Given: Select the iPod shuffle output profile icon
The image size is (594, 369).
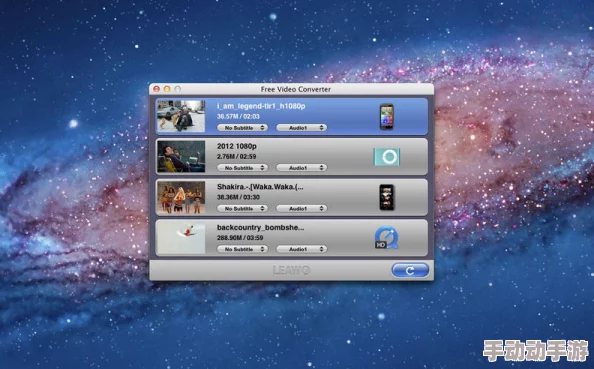Looking at the screenshot, I should pyautogui.click(x=387, y=157).
